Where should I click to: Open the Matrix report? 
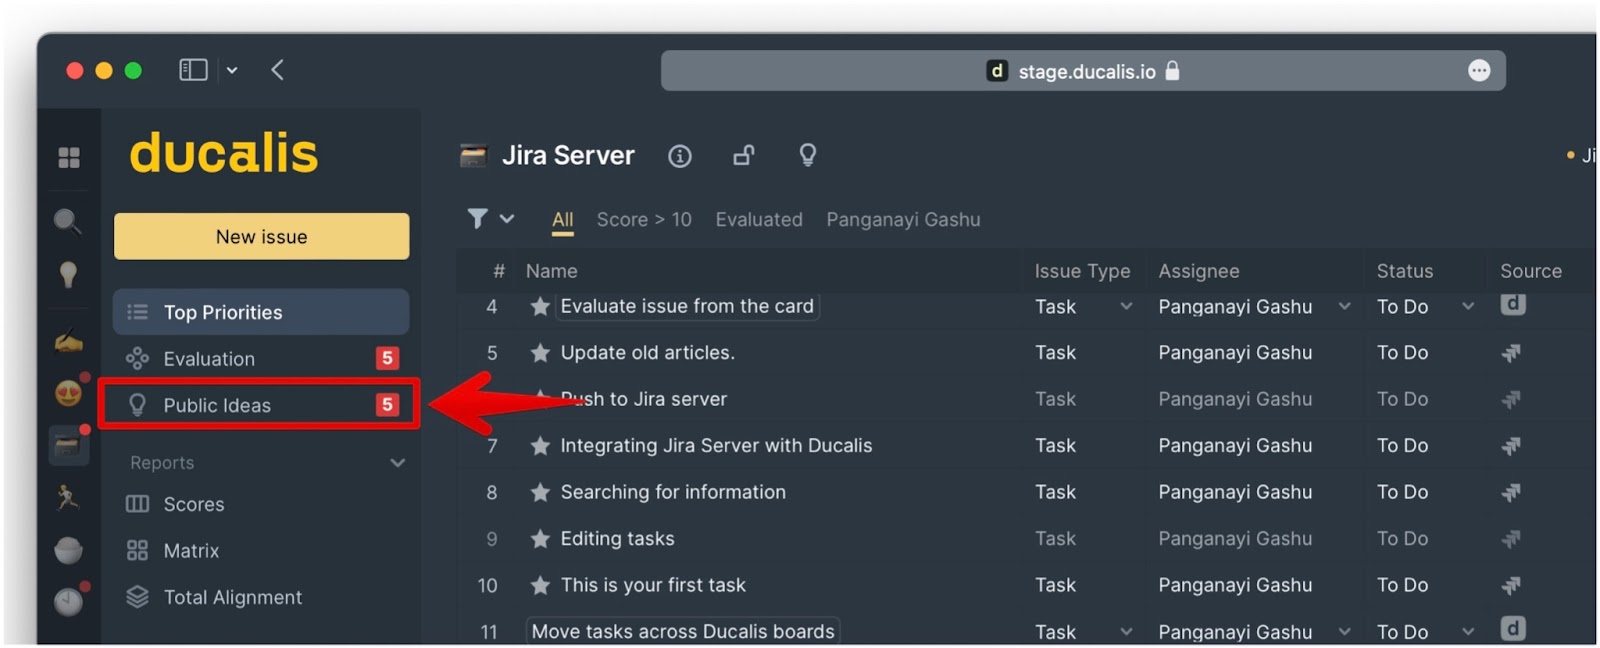tap(172, 551)
